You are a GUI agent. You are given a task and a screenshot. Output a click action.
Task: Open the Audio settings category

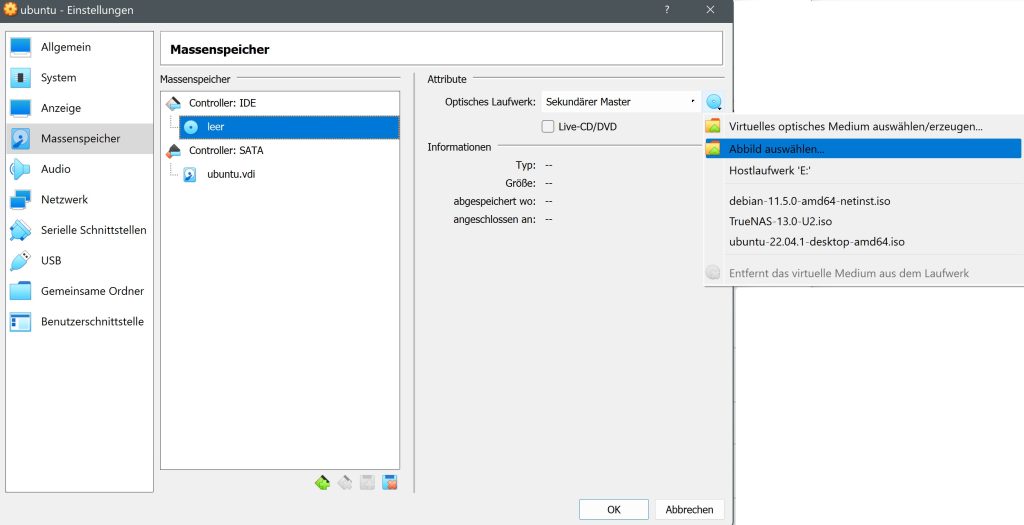click(80, 169)
